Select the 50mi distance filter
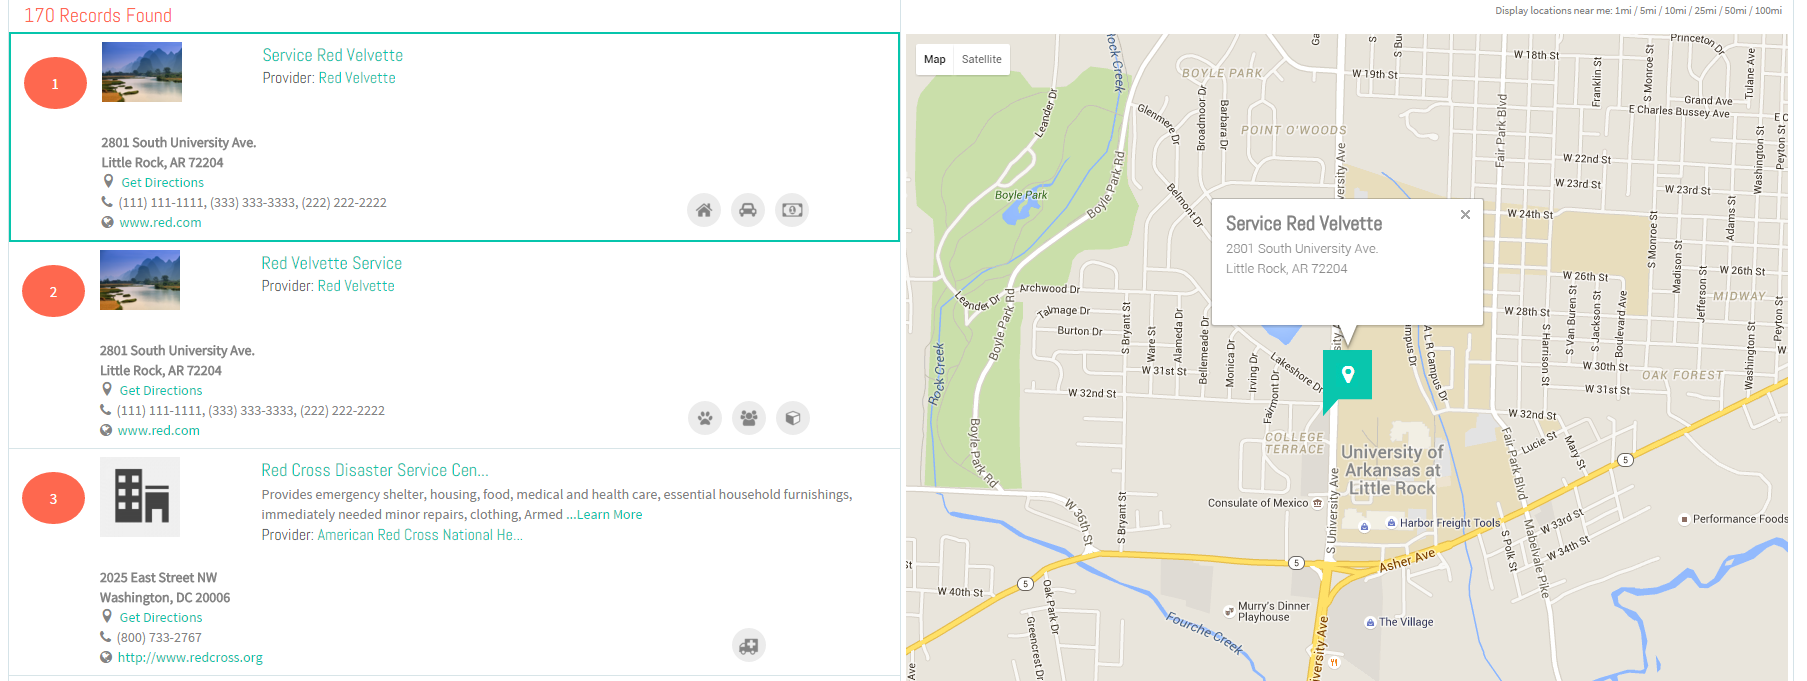1807x681 pixels. click(1735, 11)
